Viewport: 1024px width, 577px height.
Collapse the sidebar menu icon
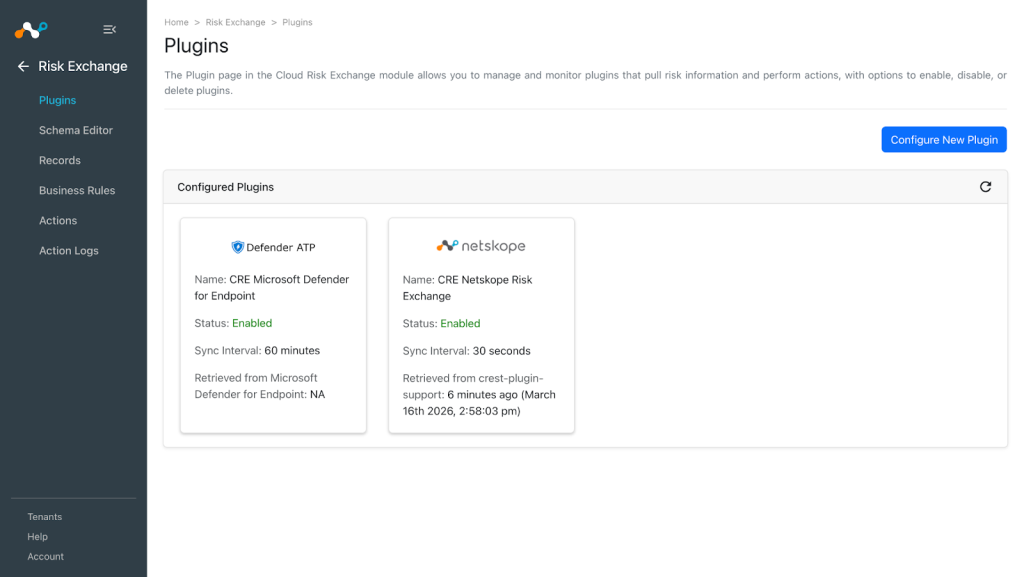pos(110,29)
